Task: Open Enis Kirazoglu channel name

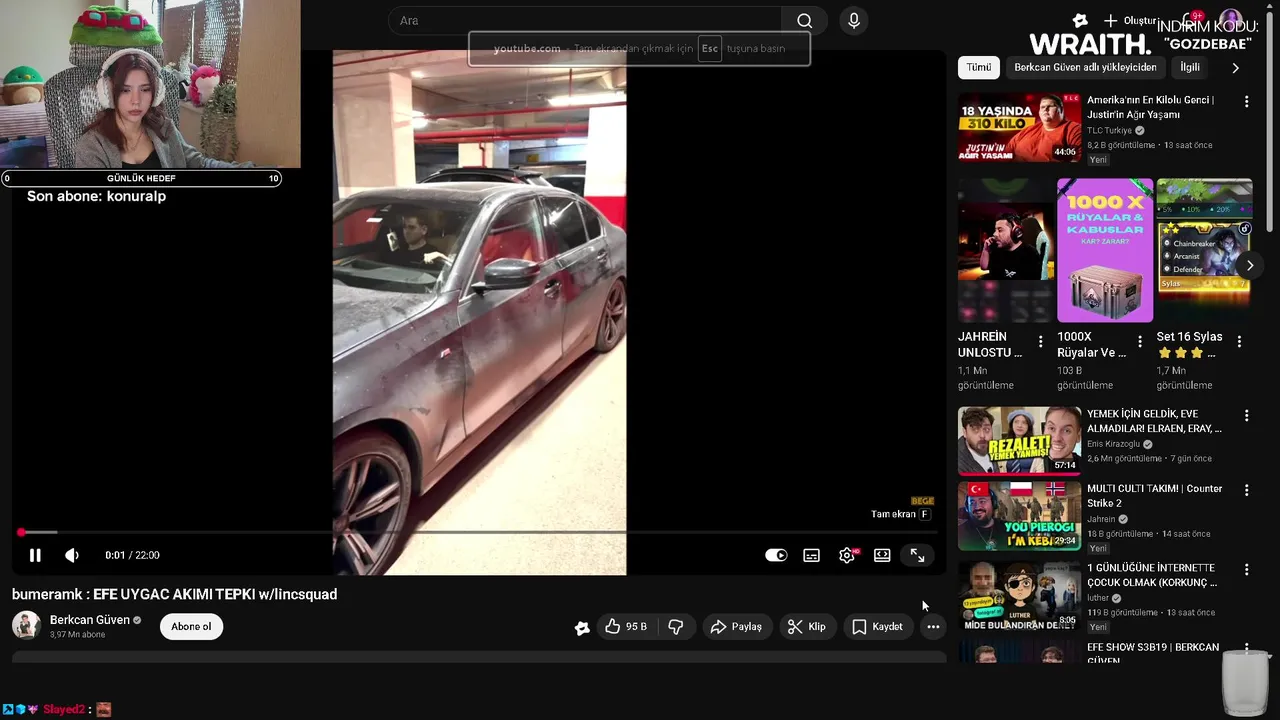Action: (1113, 444)
